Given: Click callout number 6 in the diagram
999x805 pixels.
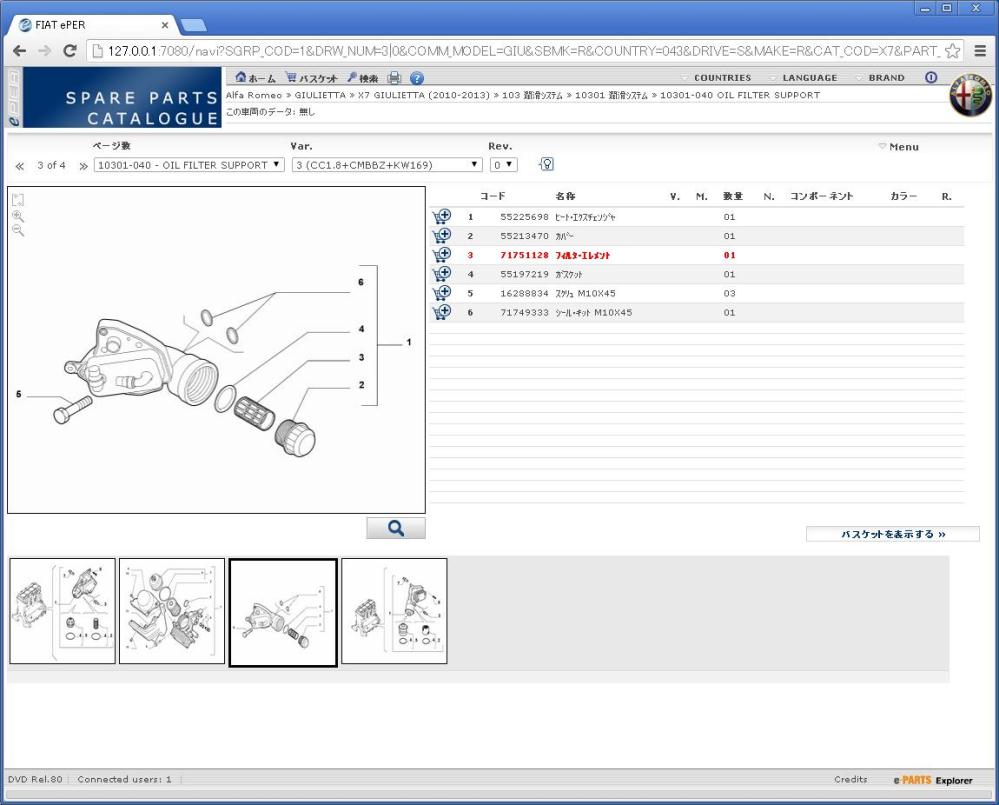Looking at the screenshot, I should click(361, 282).
